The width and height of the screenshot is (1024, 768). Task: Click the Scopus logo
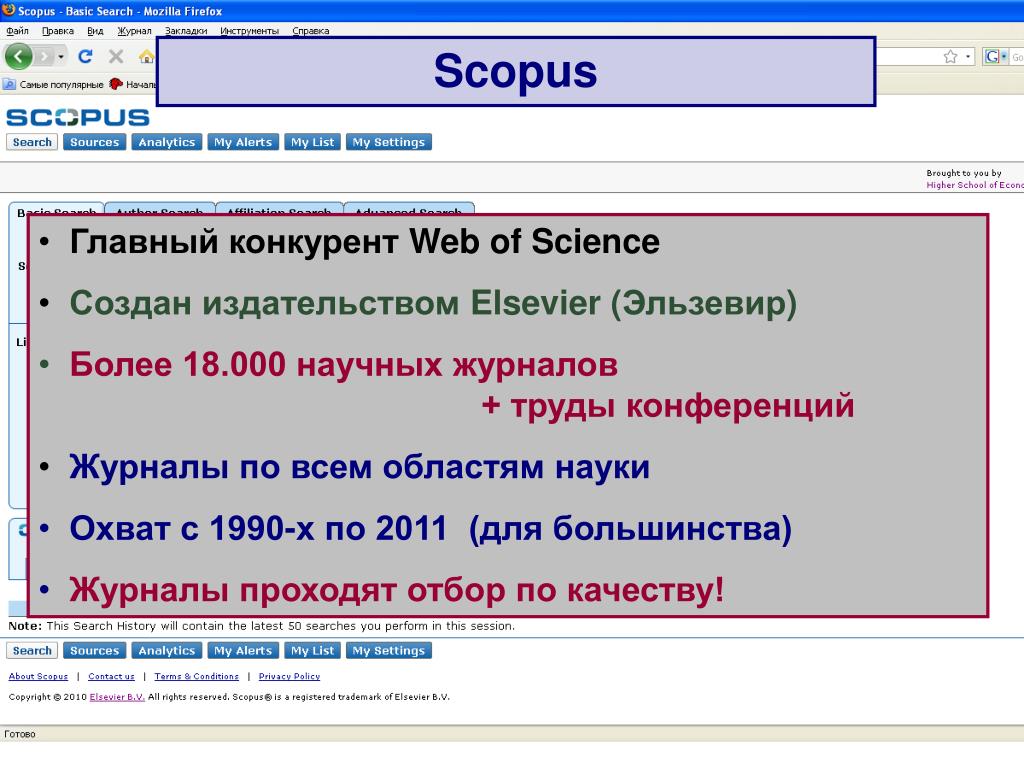coord(78,118)
